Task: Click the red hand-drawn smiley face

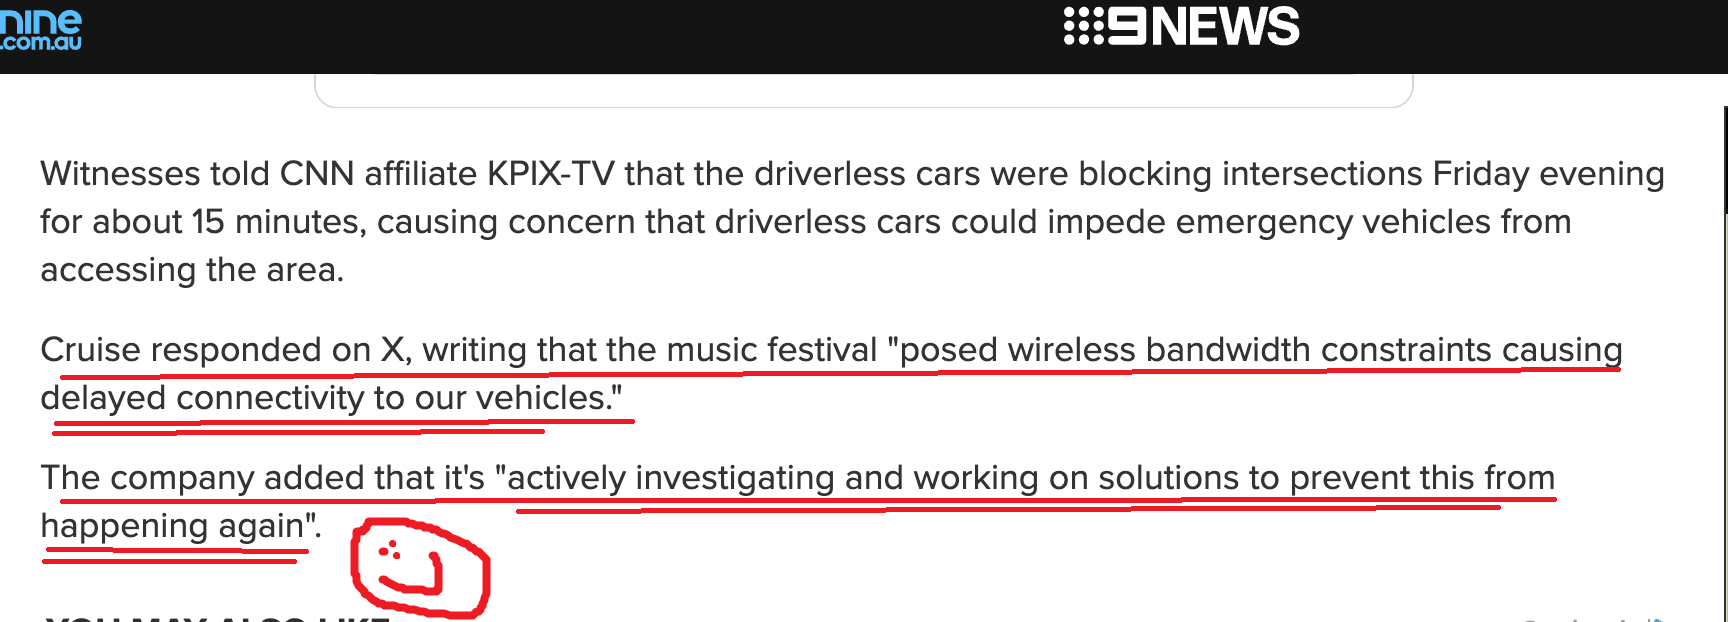Action: pyautogui.click(x=419, y=567)
